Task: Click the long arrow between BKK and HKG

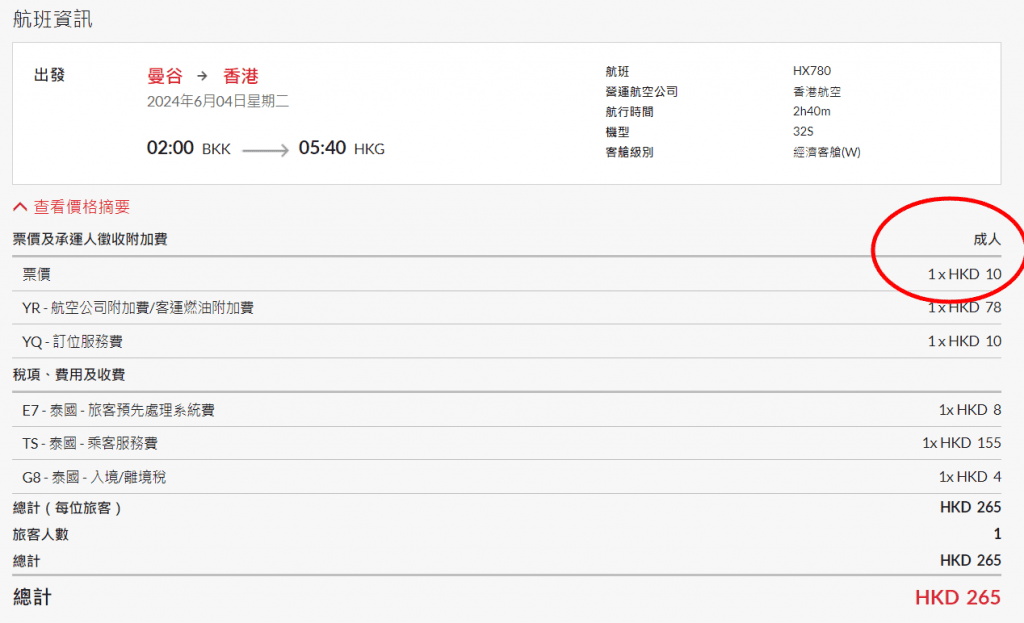Action: click(x=265, y=150)
